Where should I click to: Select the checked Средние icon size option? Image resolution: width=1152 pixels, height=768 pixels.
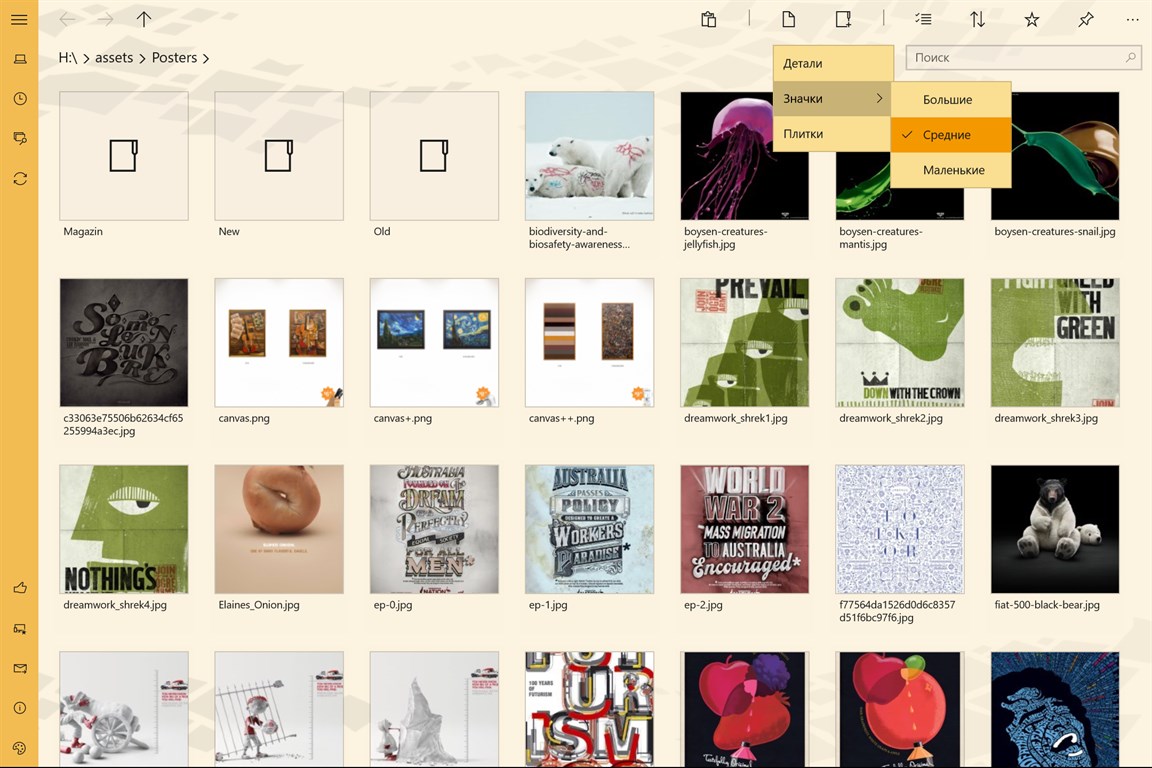[950, 135]
